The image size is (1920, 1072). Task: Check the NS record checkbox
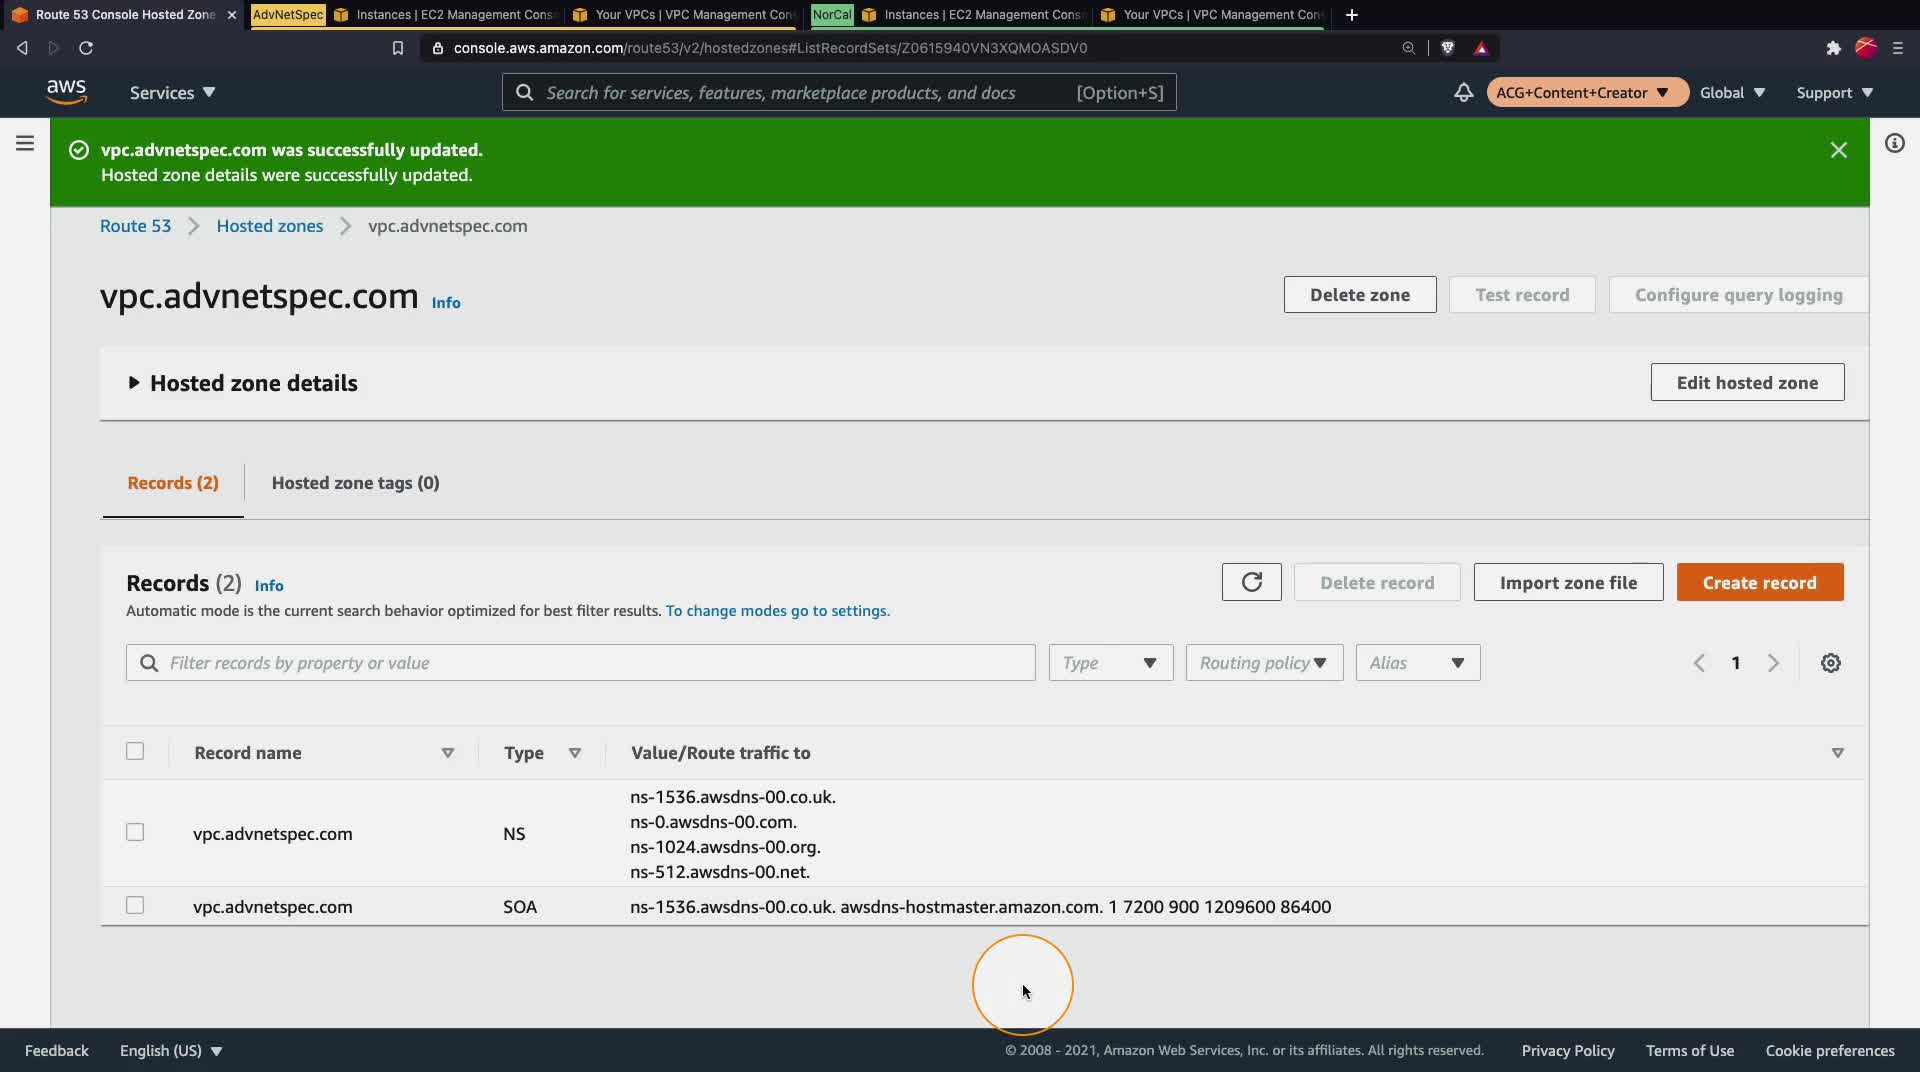point(135,832)
